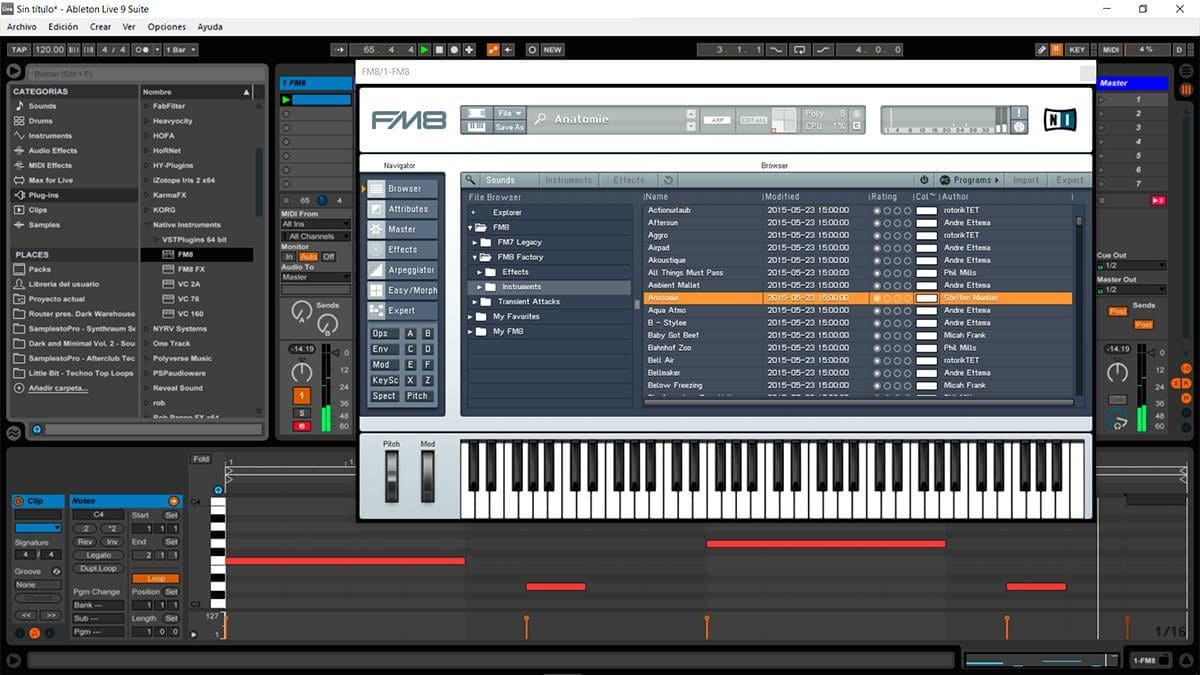Click the FM8 browser refresh icon
The width and height of the screenshot is (1200, 675).
668,180
